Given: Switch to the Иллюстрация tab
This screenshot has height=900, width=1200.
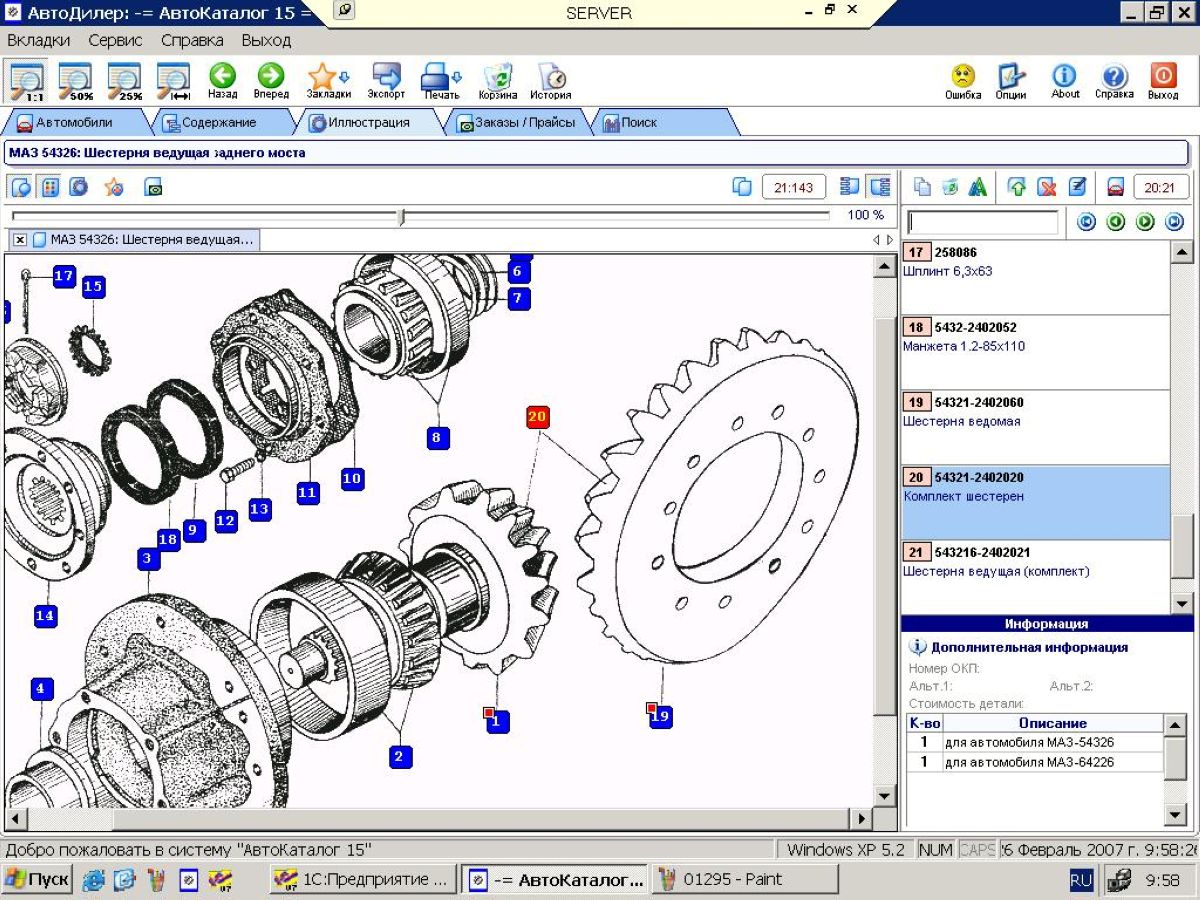Looking at the screenshot, I should [x=369, y=123].
